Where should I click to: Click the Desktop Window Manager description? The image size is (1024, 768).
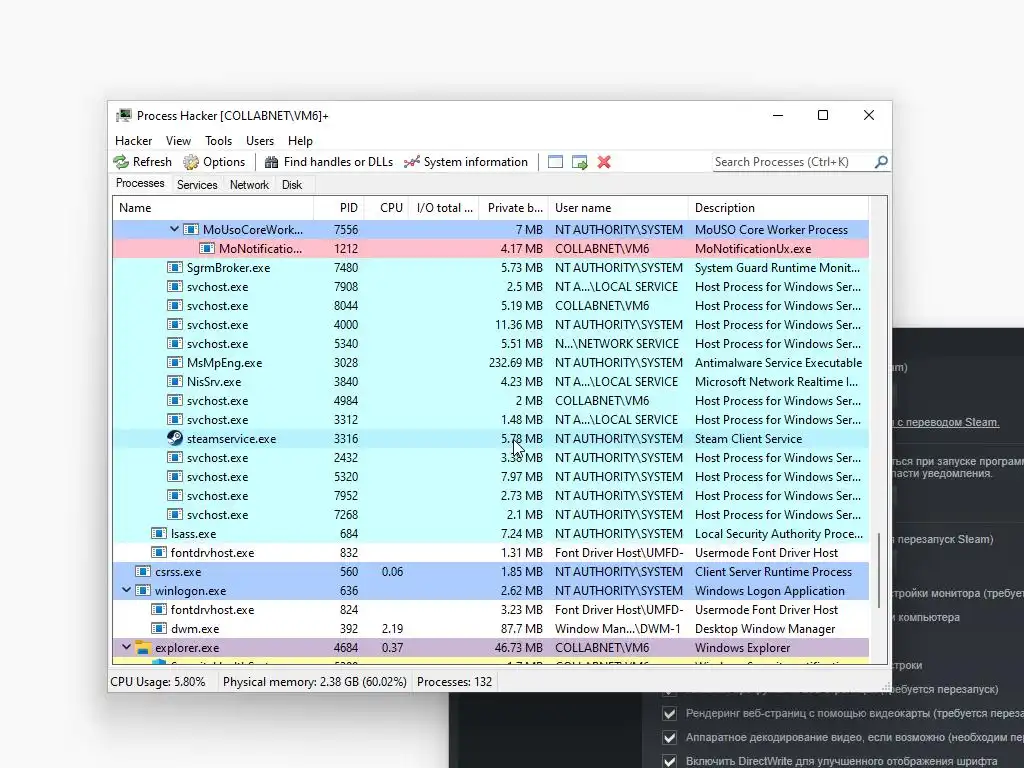765,629
